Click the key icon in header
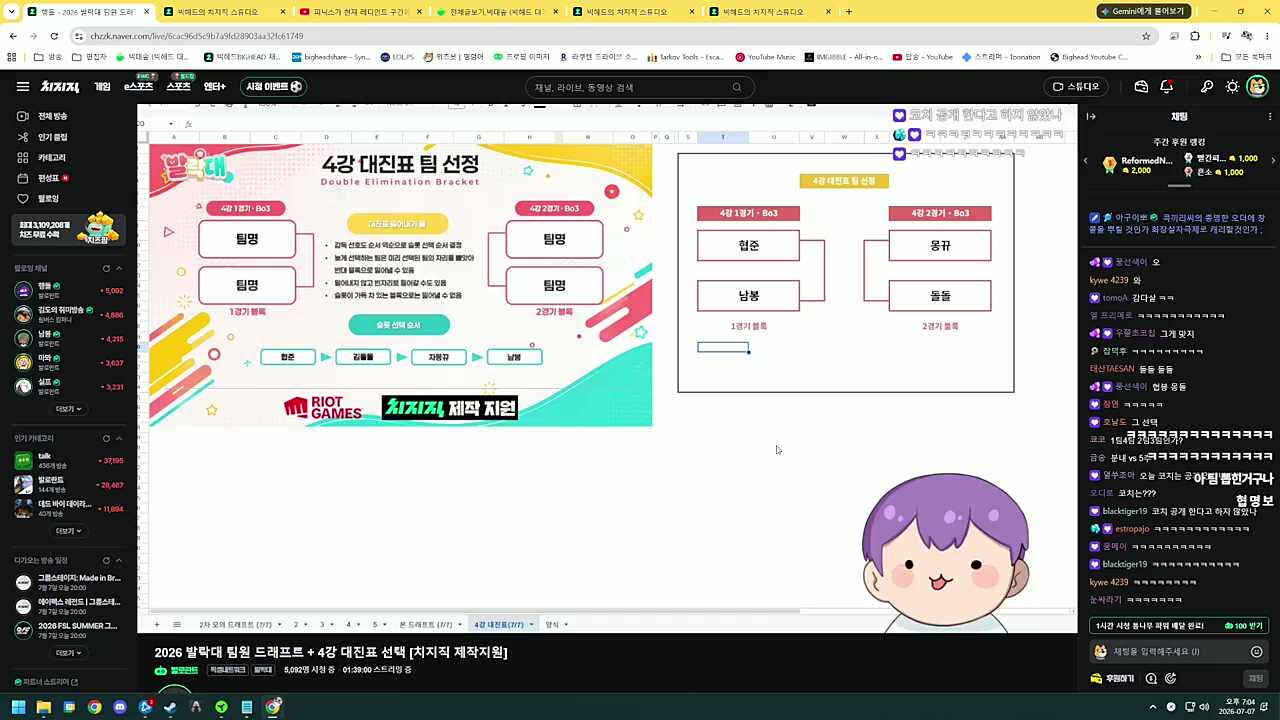 (x=1207, y=87)
